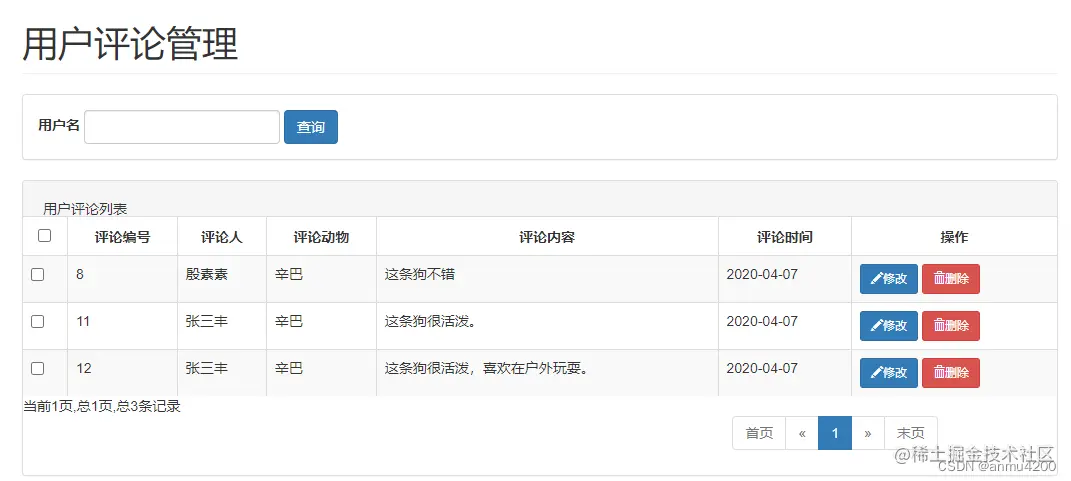Click animal name 辛巴 in row 11
The width and height of the screenshot is (1071, 481).
coord(289,321)
